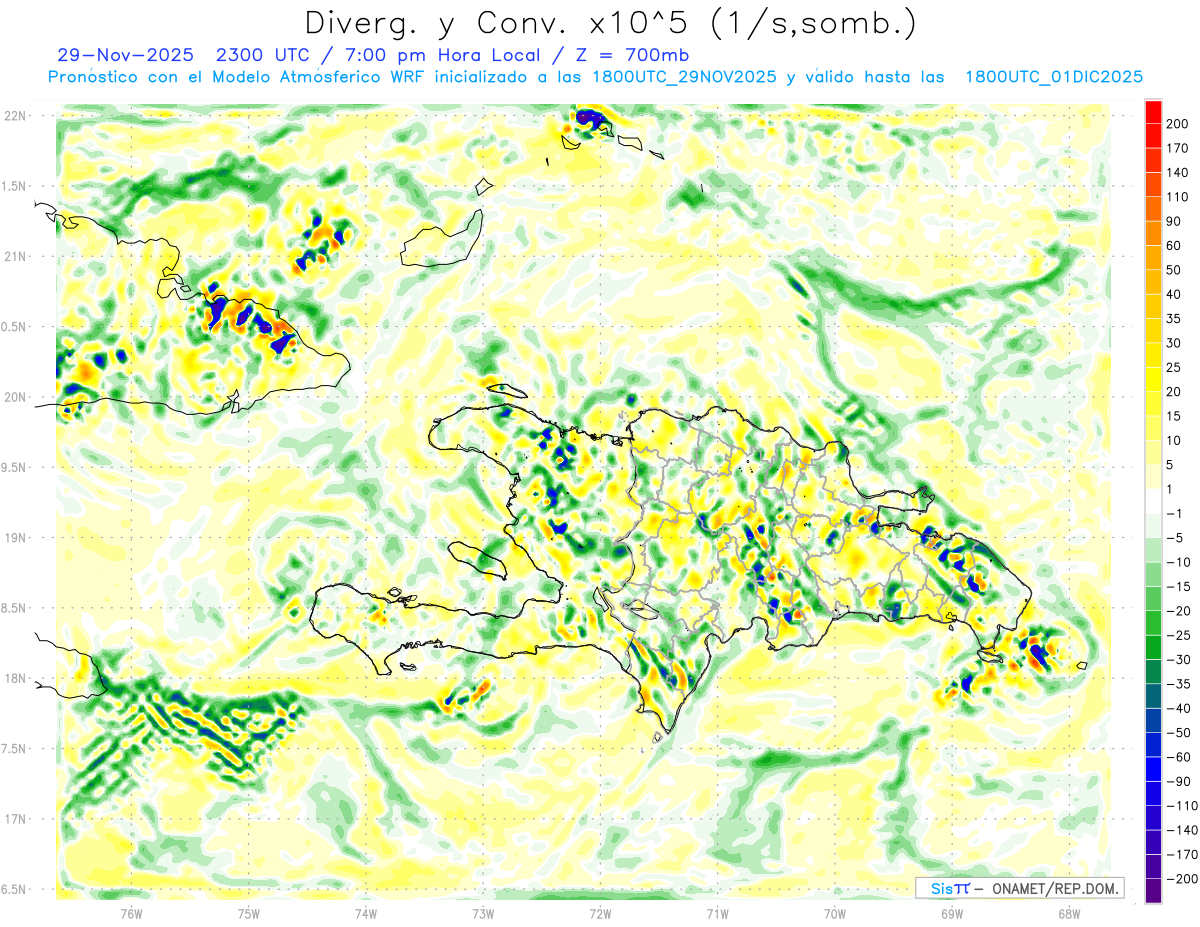Click the -200 color bar value

[1183, 878]
